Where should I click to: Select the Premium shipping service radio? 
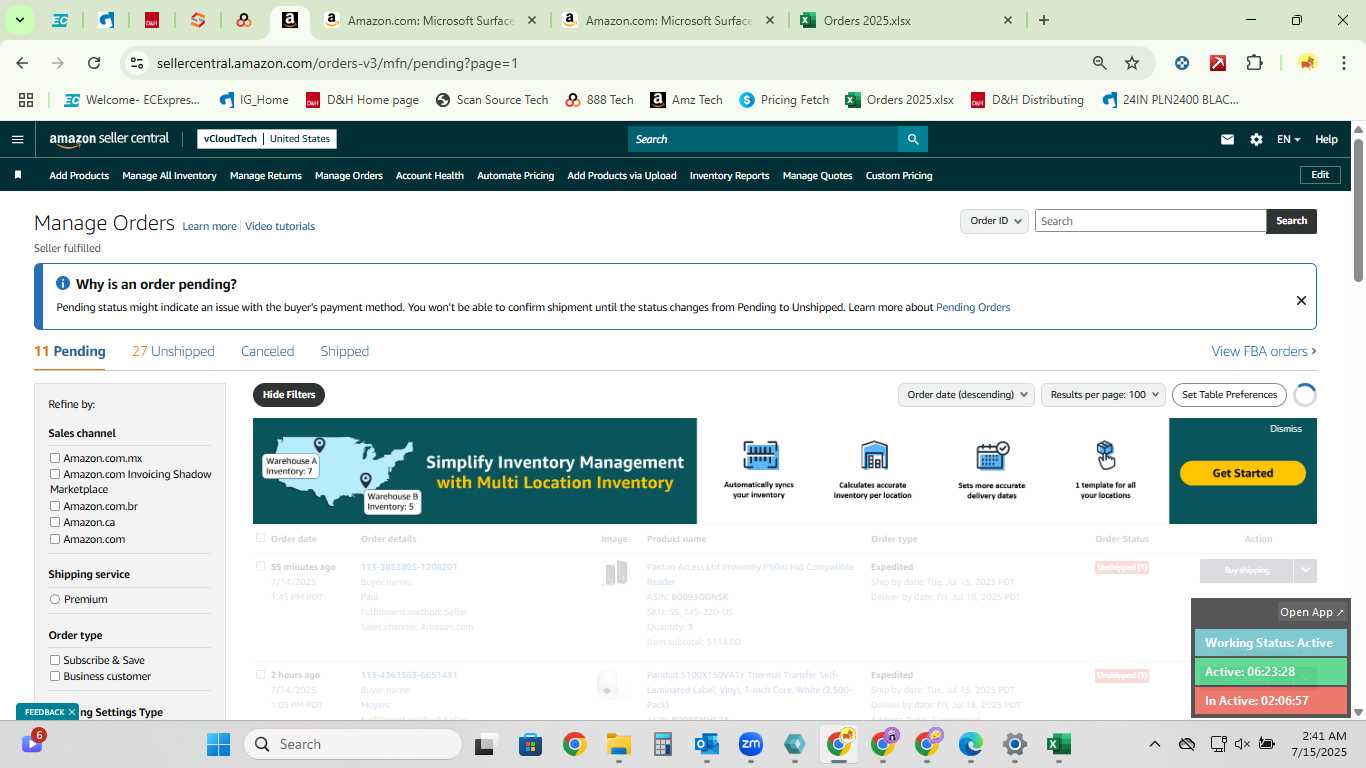tap(55, 599)
